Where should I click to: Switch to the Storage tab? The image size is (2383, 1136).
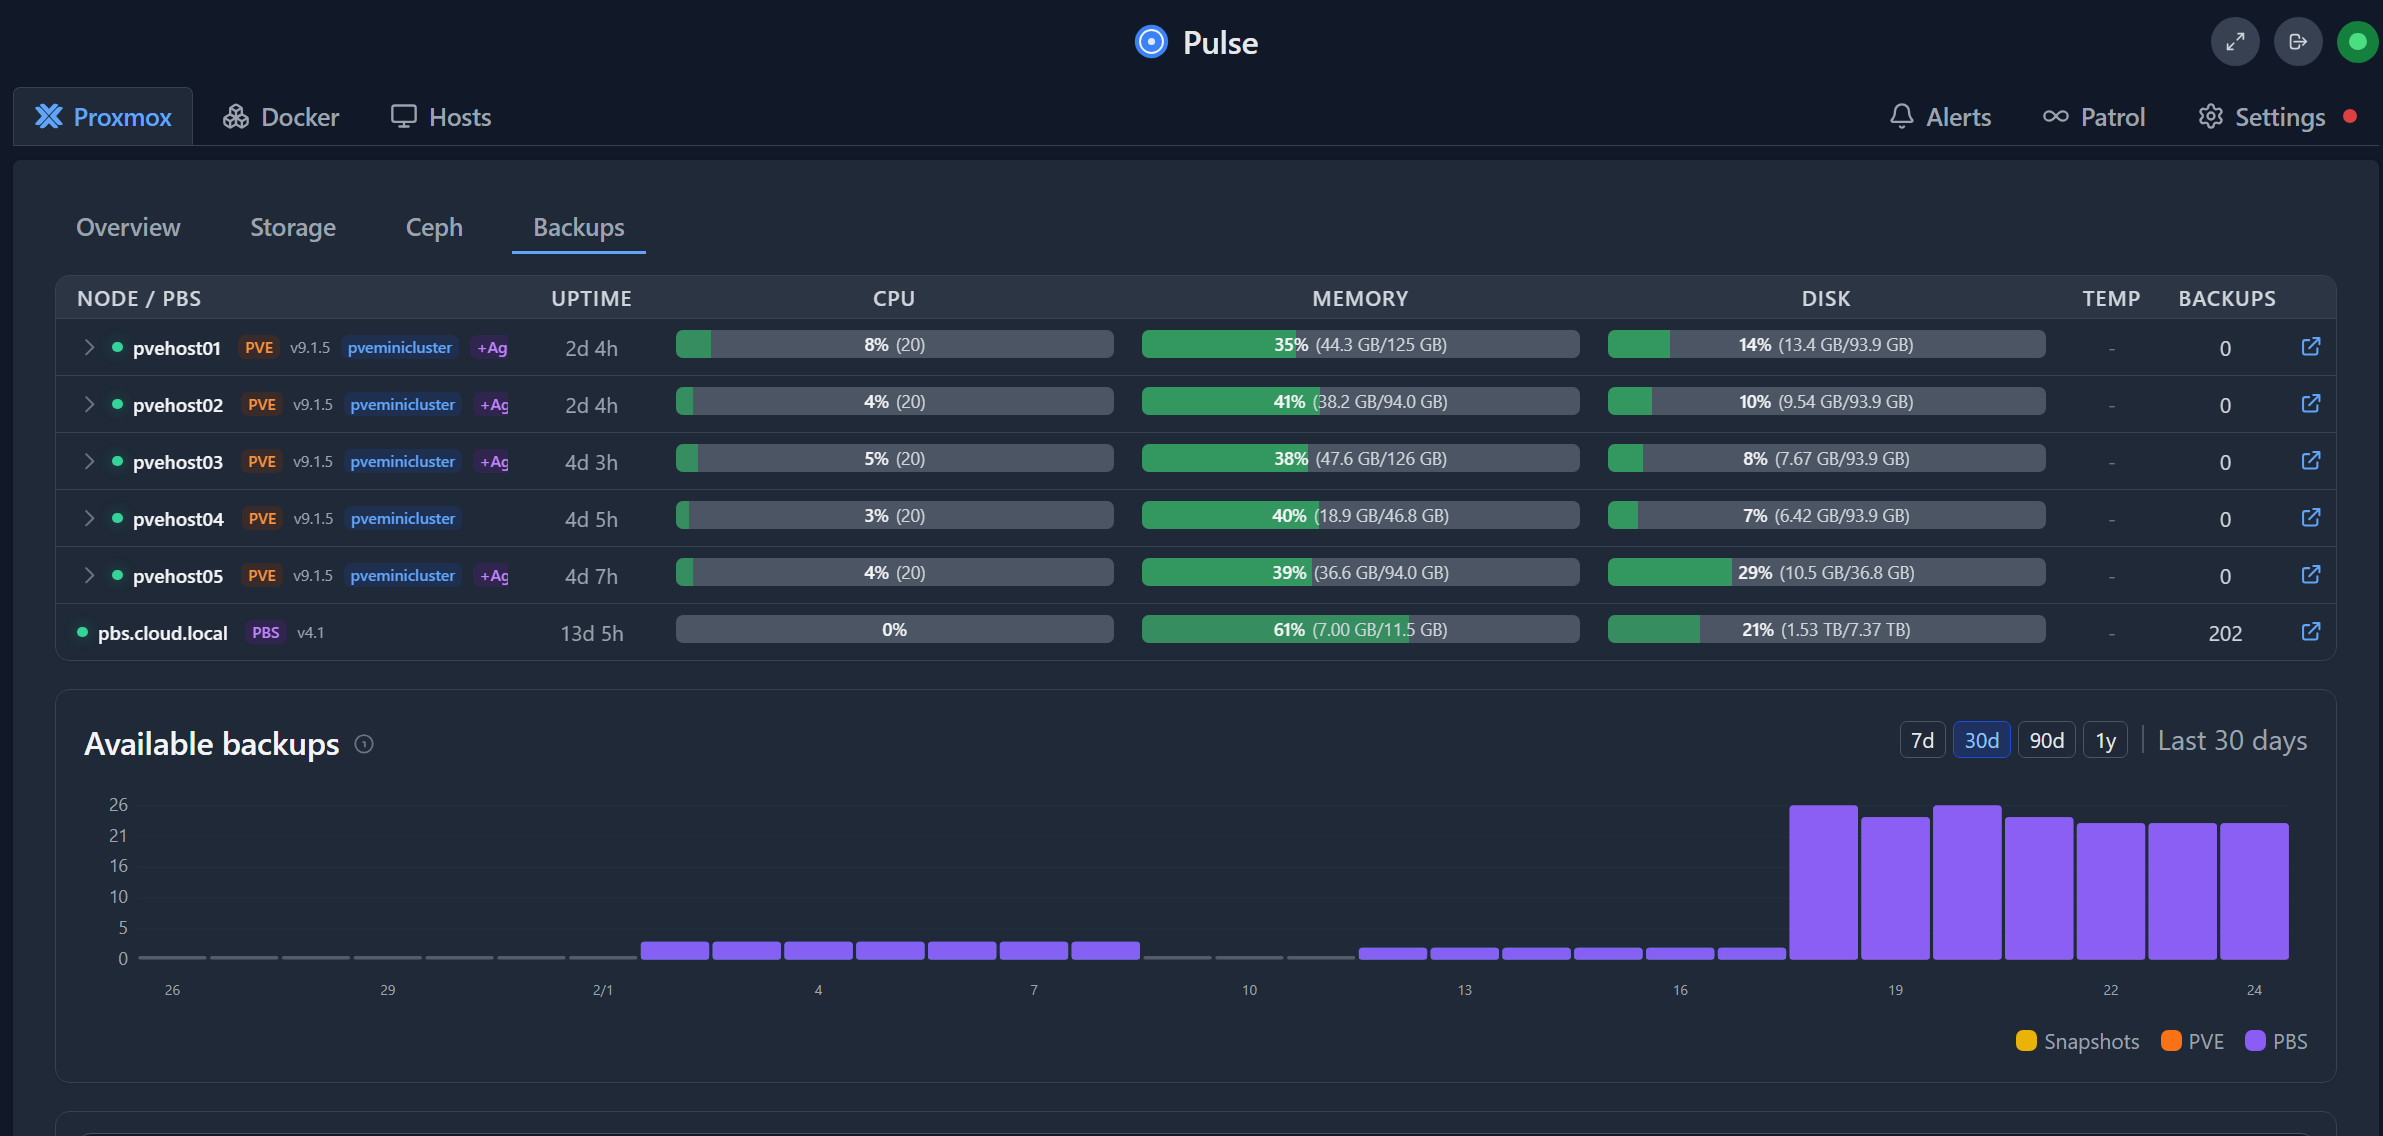[292, 227]
